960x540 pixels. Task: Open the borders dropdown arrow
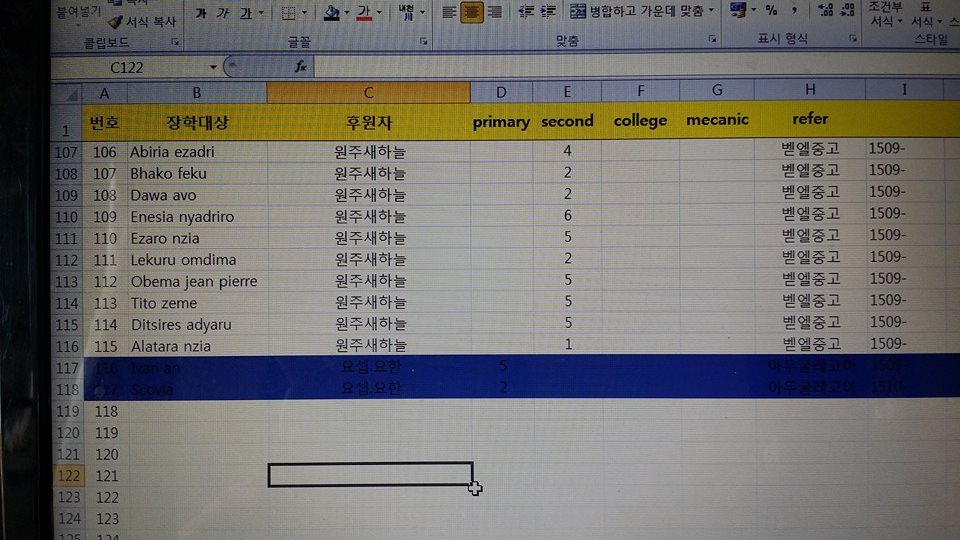tap(306, 13)
